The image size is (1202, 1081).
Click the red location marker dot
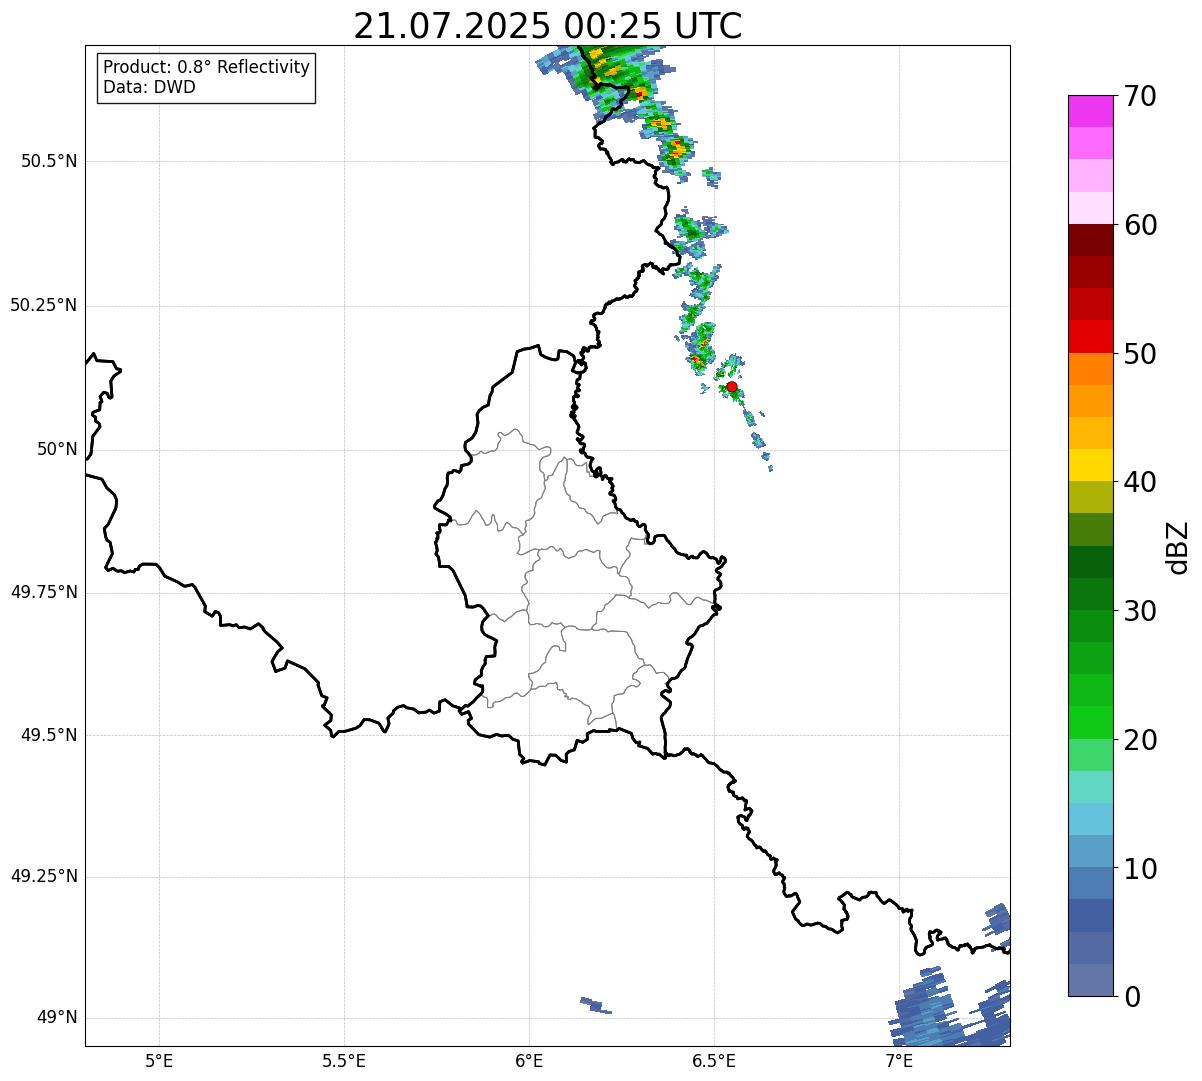[732, 387]
